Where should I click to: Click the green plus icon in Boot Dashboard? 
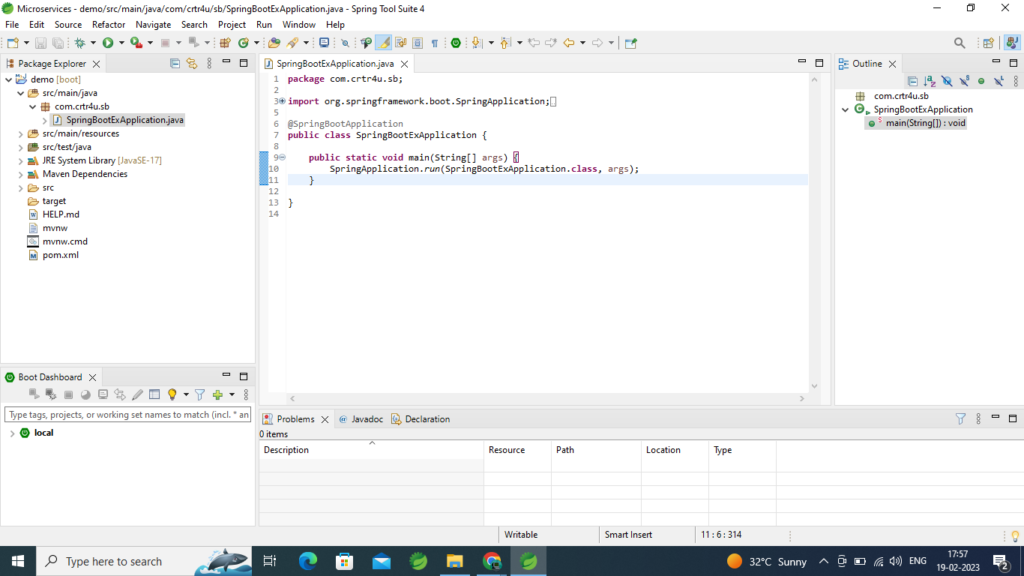point(218,394)
